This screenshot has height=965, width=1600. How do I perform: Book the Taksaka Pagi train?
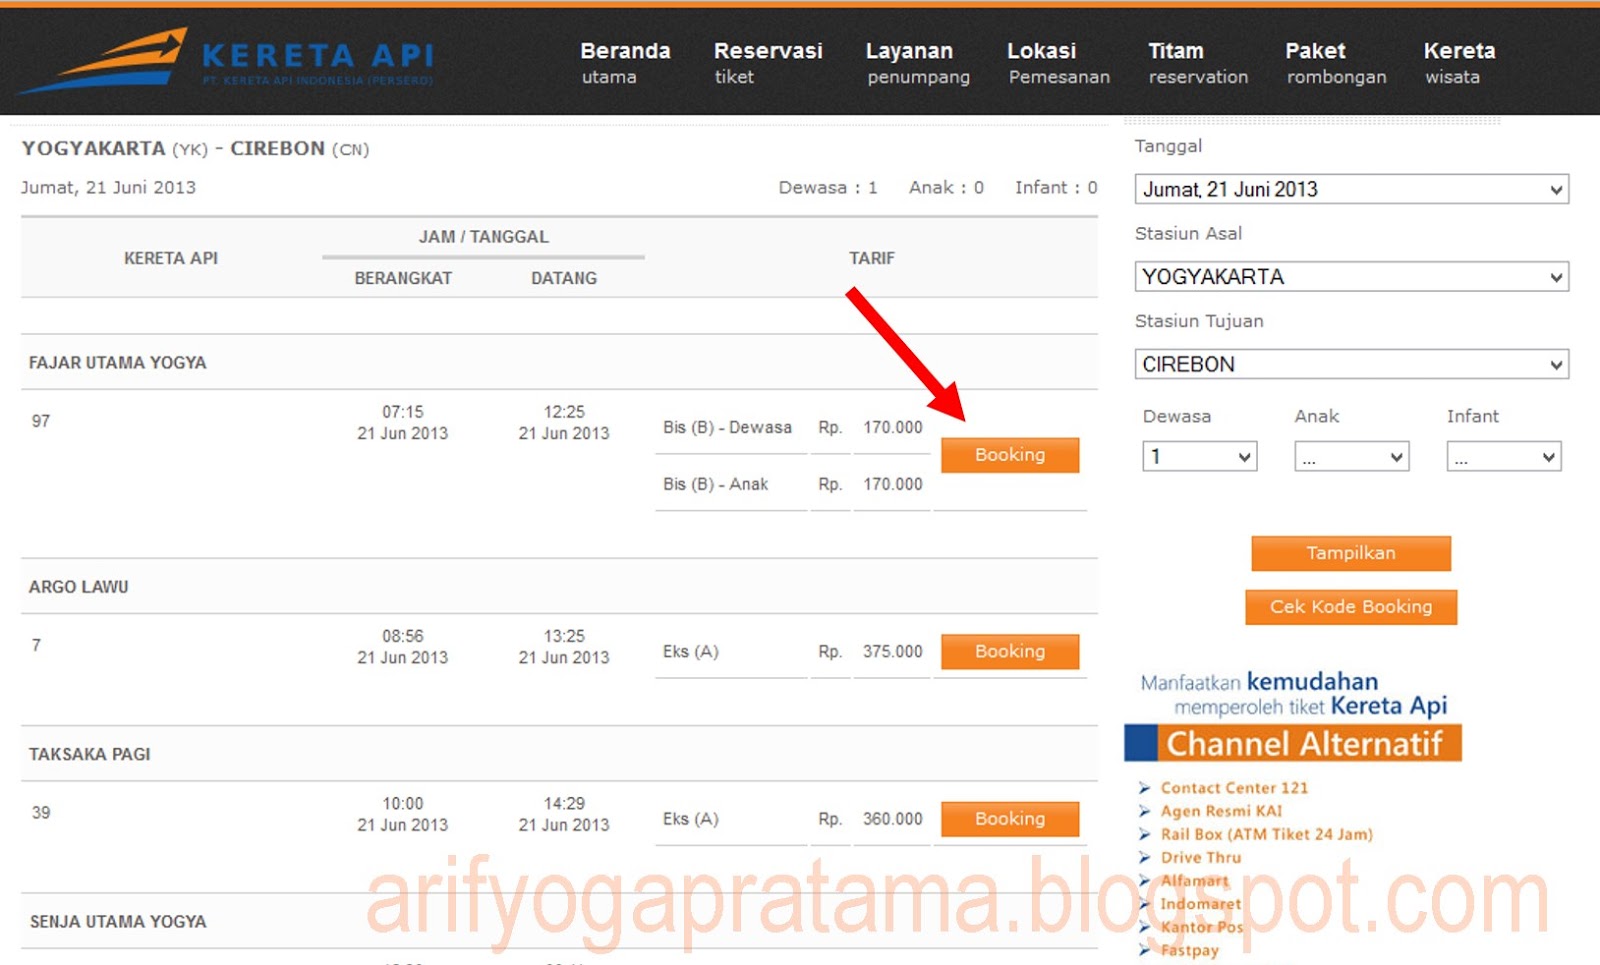tap(1010, 819)
